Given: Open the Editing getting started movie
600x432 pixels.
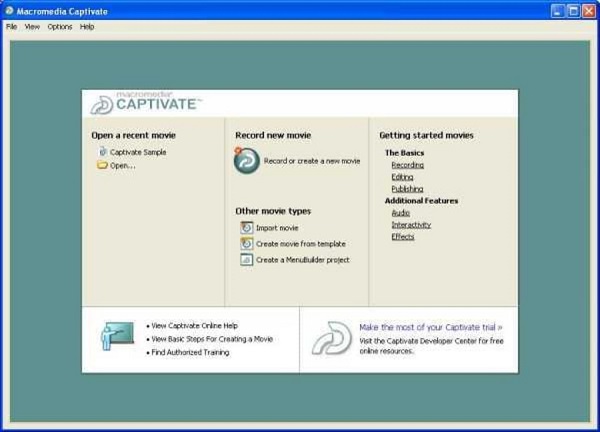Looking at the screenshot, I should tap(402, 177).
